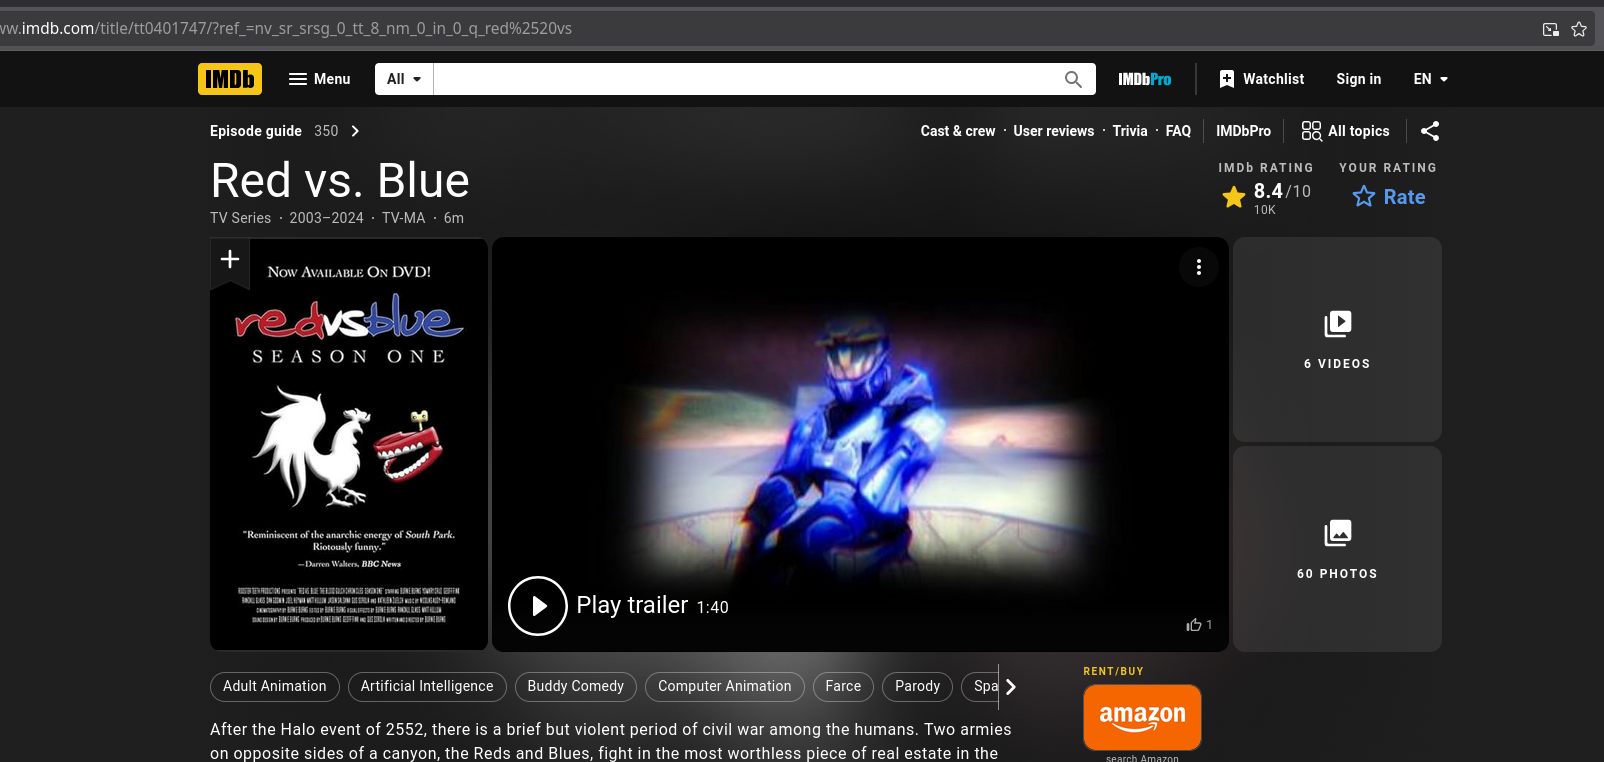1604x762 pixels.
Task: Open the three-dot video options menu
Action: tap(1198, 267)
